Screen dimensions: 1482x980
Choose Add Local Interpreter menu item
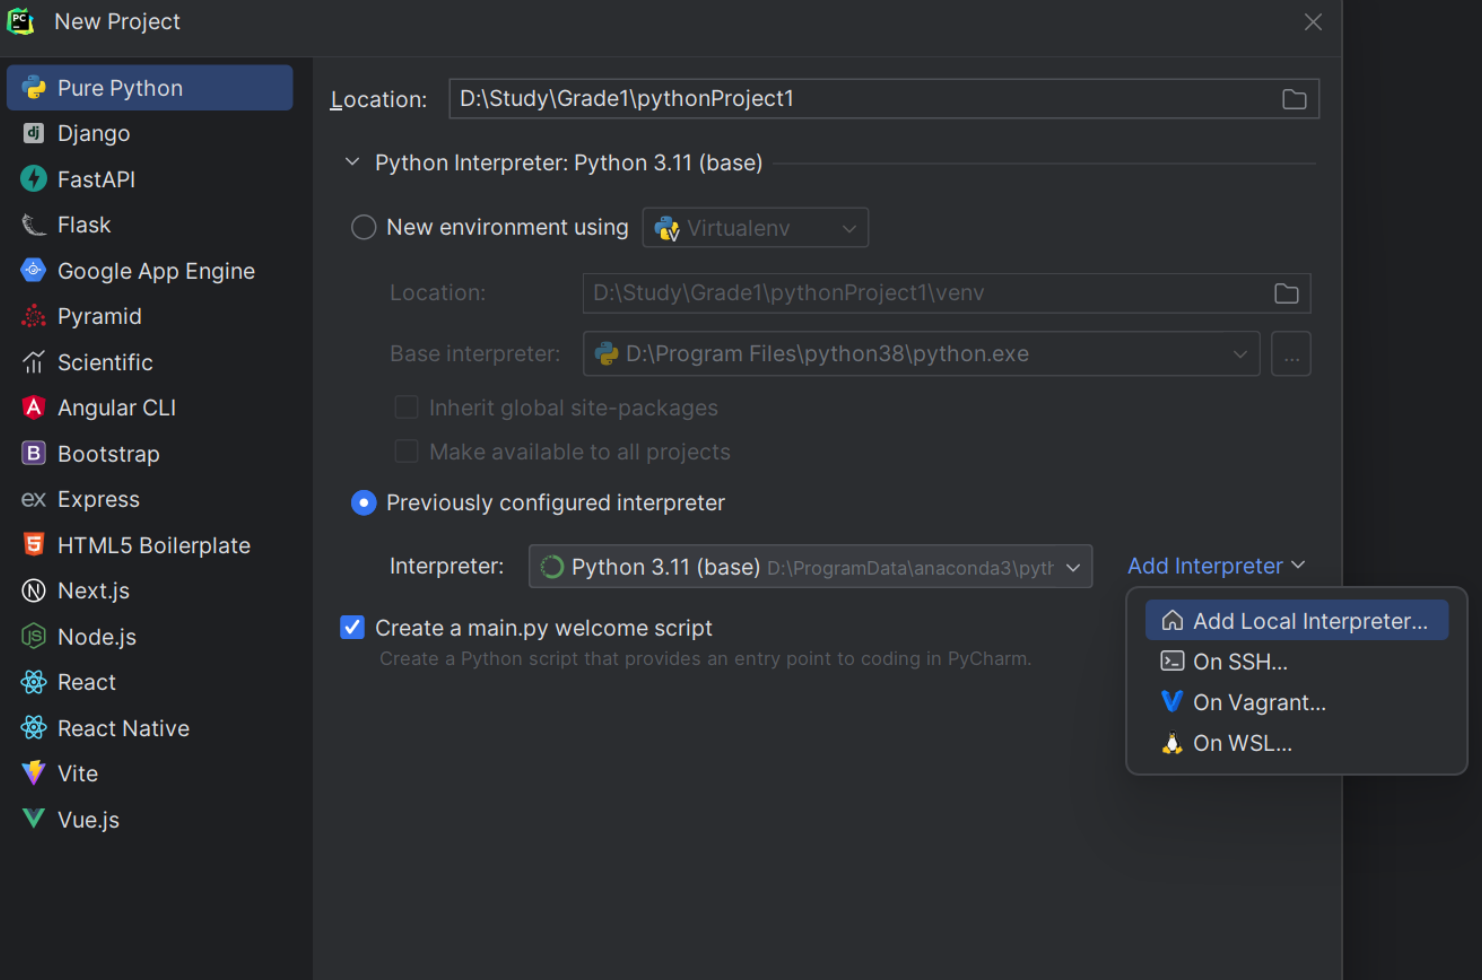pos(1296,621)
